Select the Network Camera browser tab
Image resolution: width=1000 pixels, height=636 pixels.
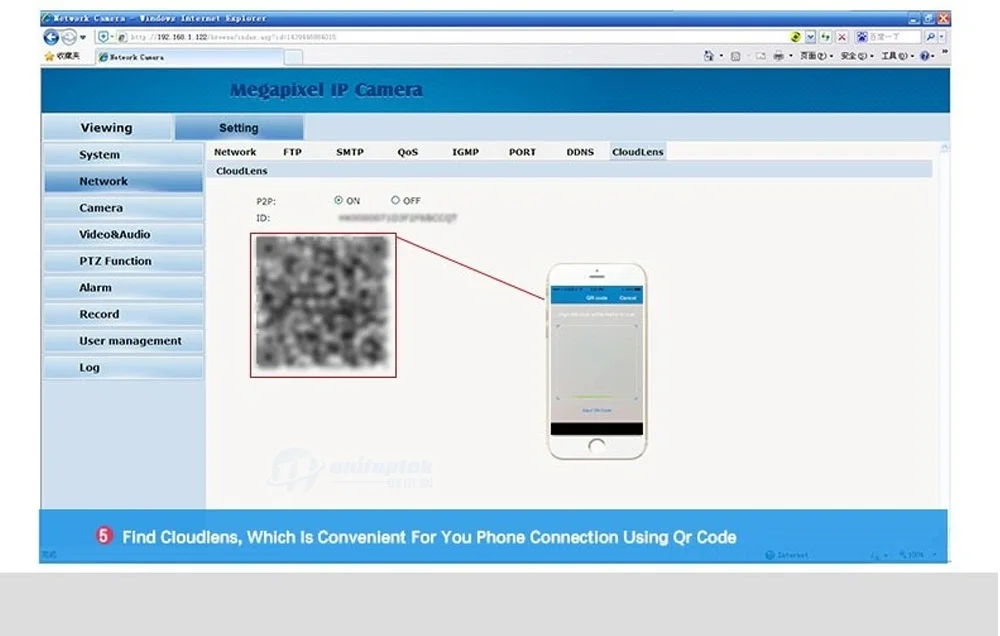pyautogui.click(x=189, y=57)
